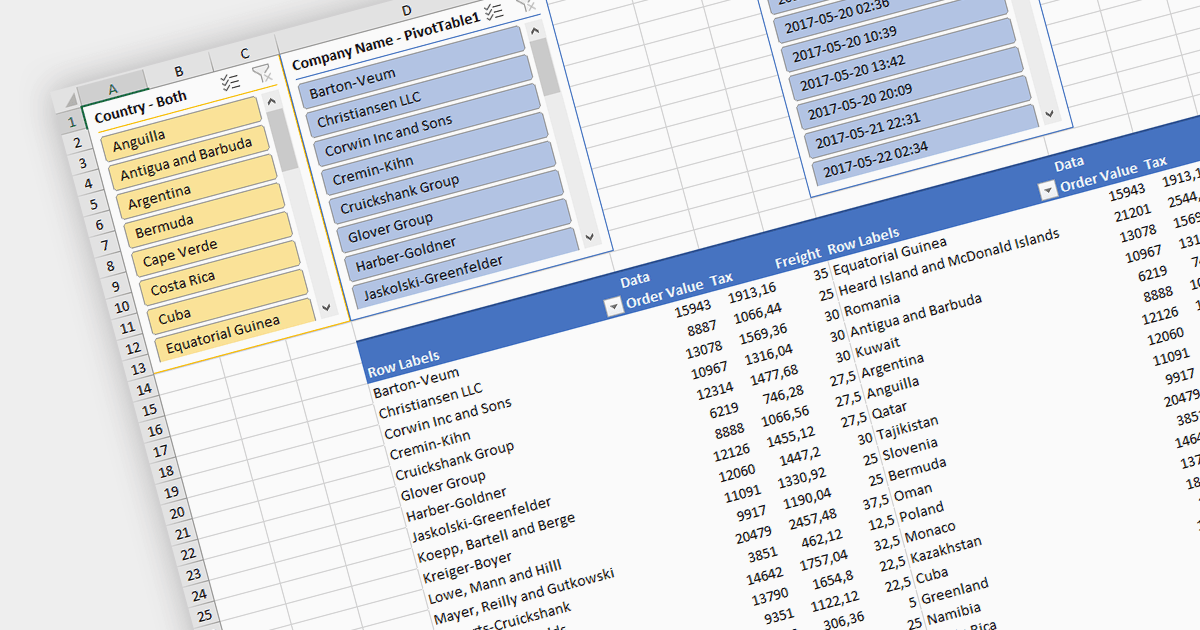Select column C header
The width and height of the screenshot is (1200, 630).
[245, 54]
